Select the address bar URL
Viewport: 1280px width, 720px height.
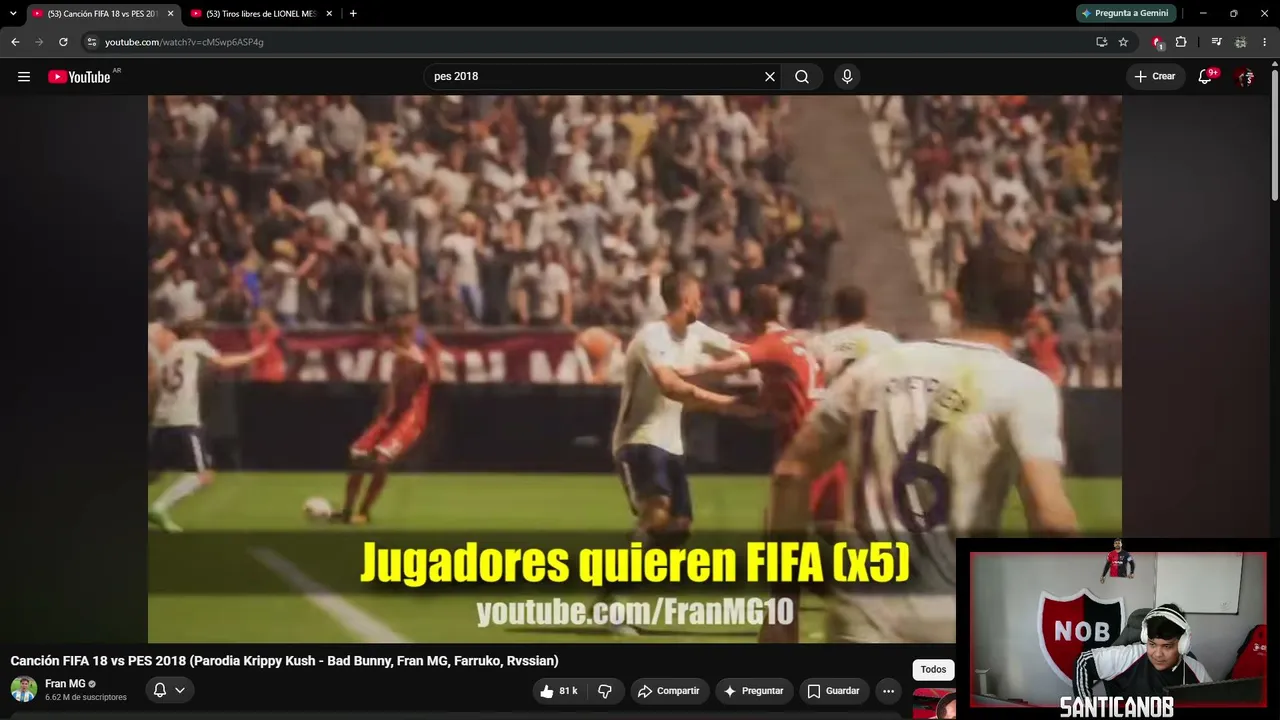coord(184,42)
